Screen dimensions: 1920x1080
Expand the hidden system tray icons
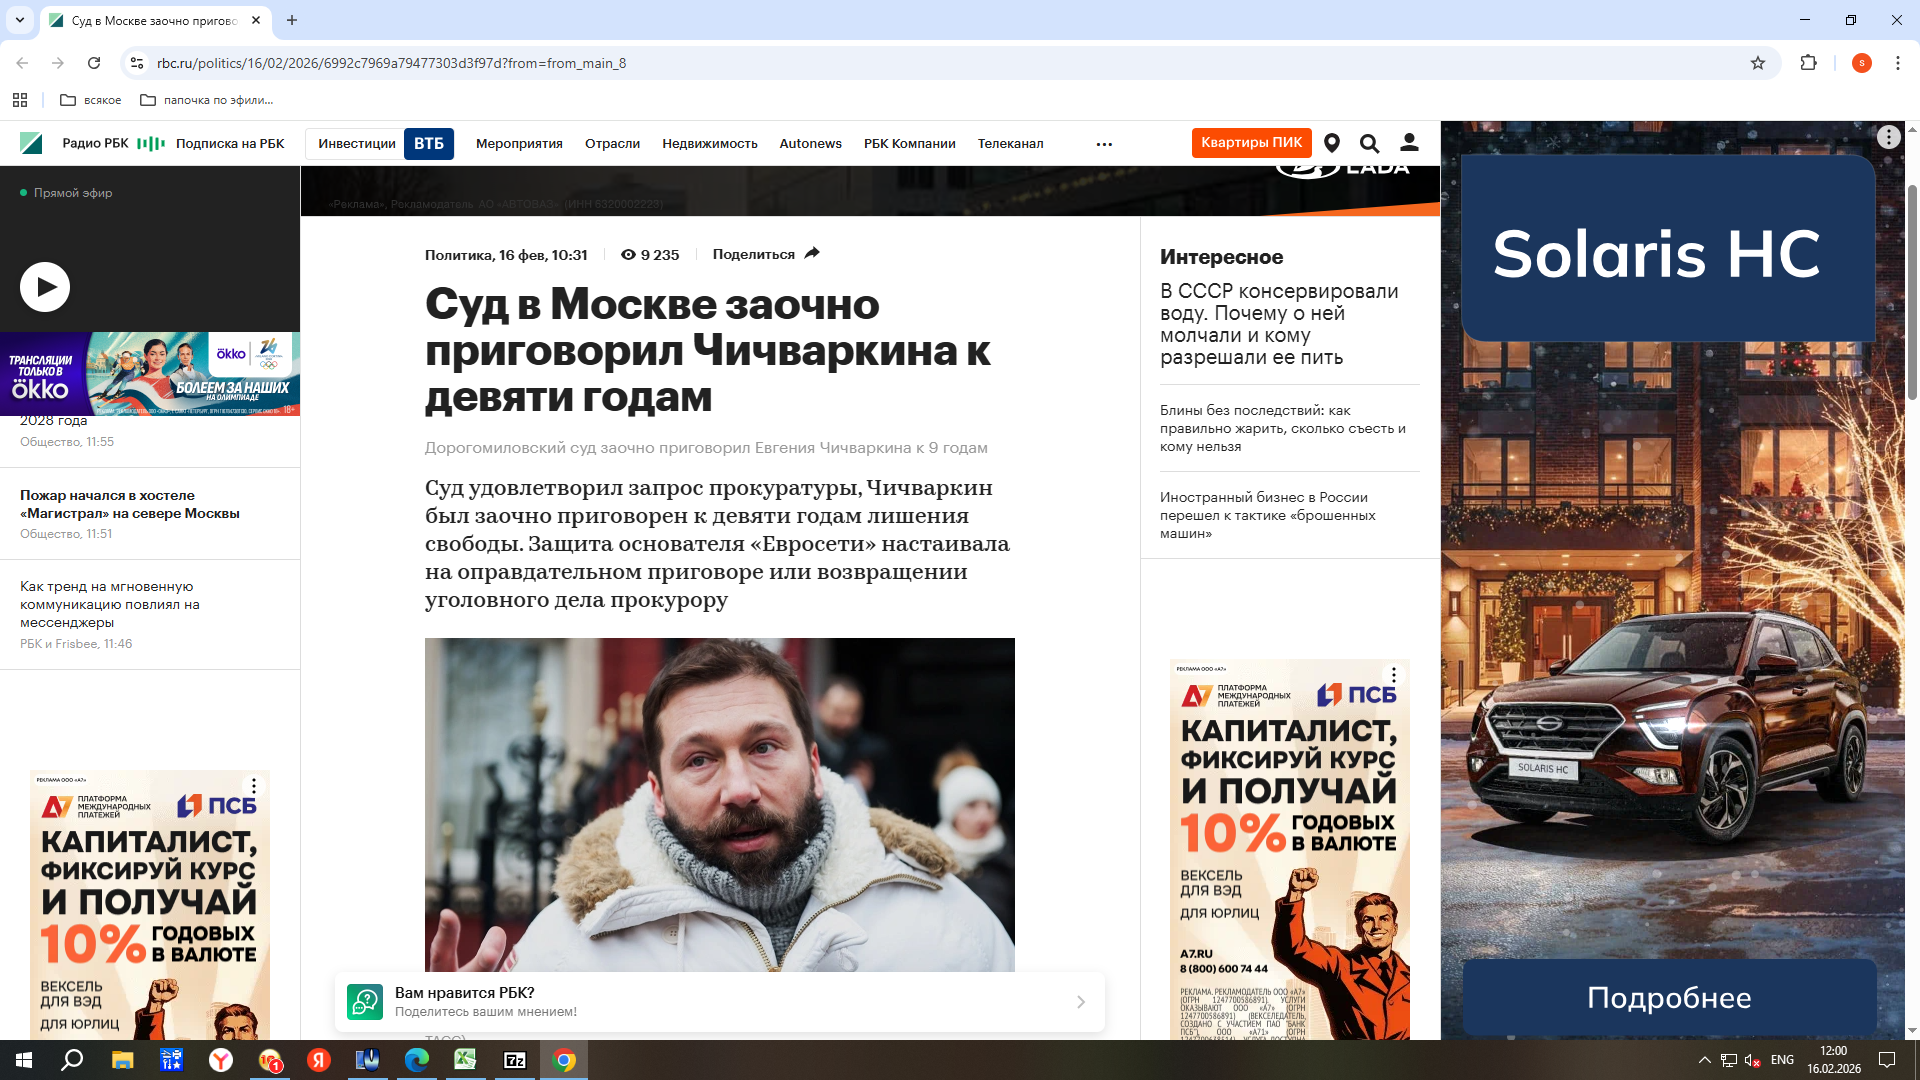click(1704, 1060)
